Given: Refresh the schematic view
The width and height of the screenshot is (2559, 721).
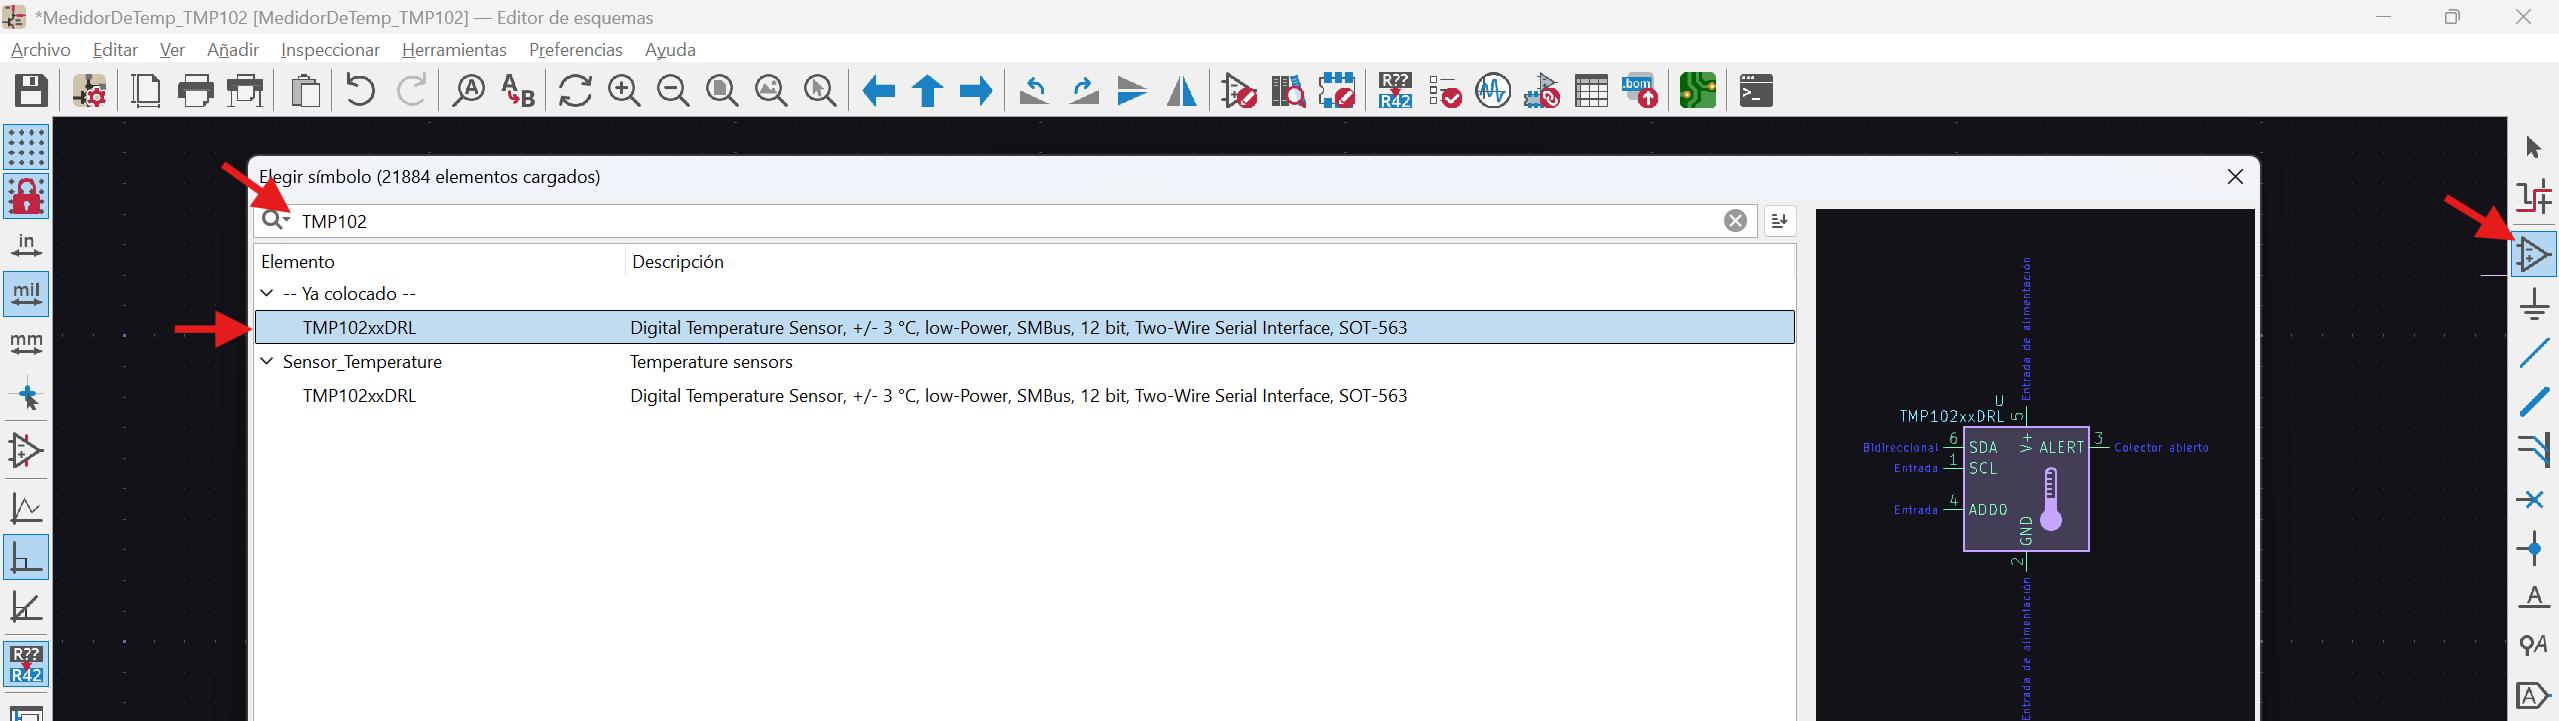Looking at the screenshot, I should point(575,91).
